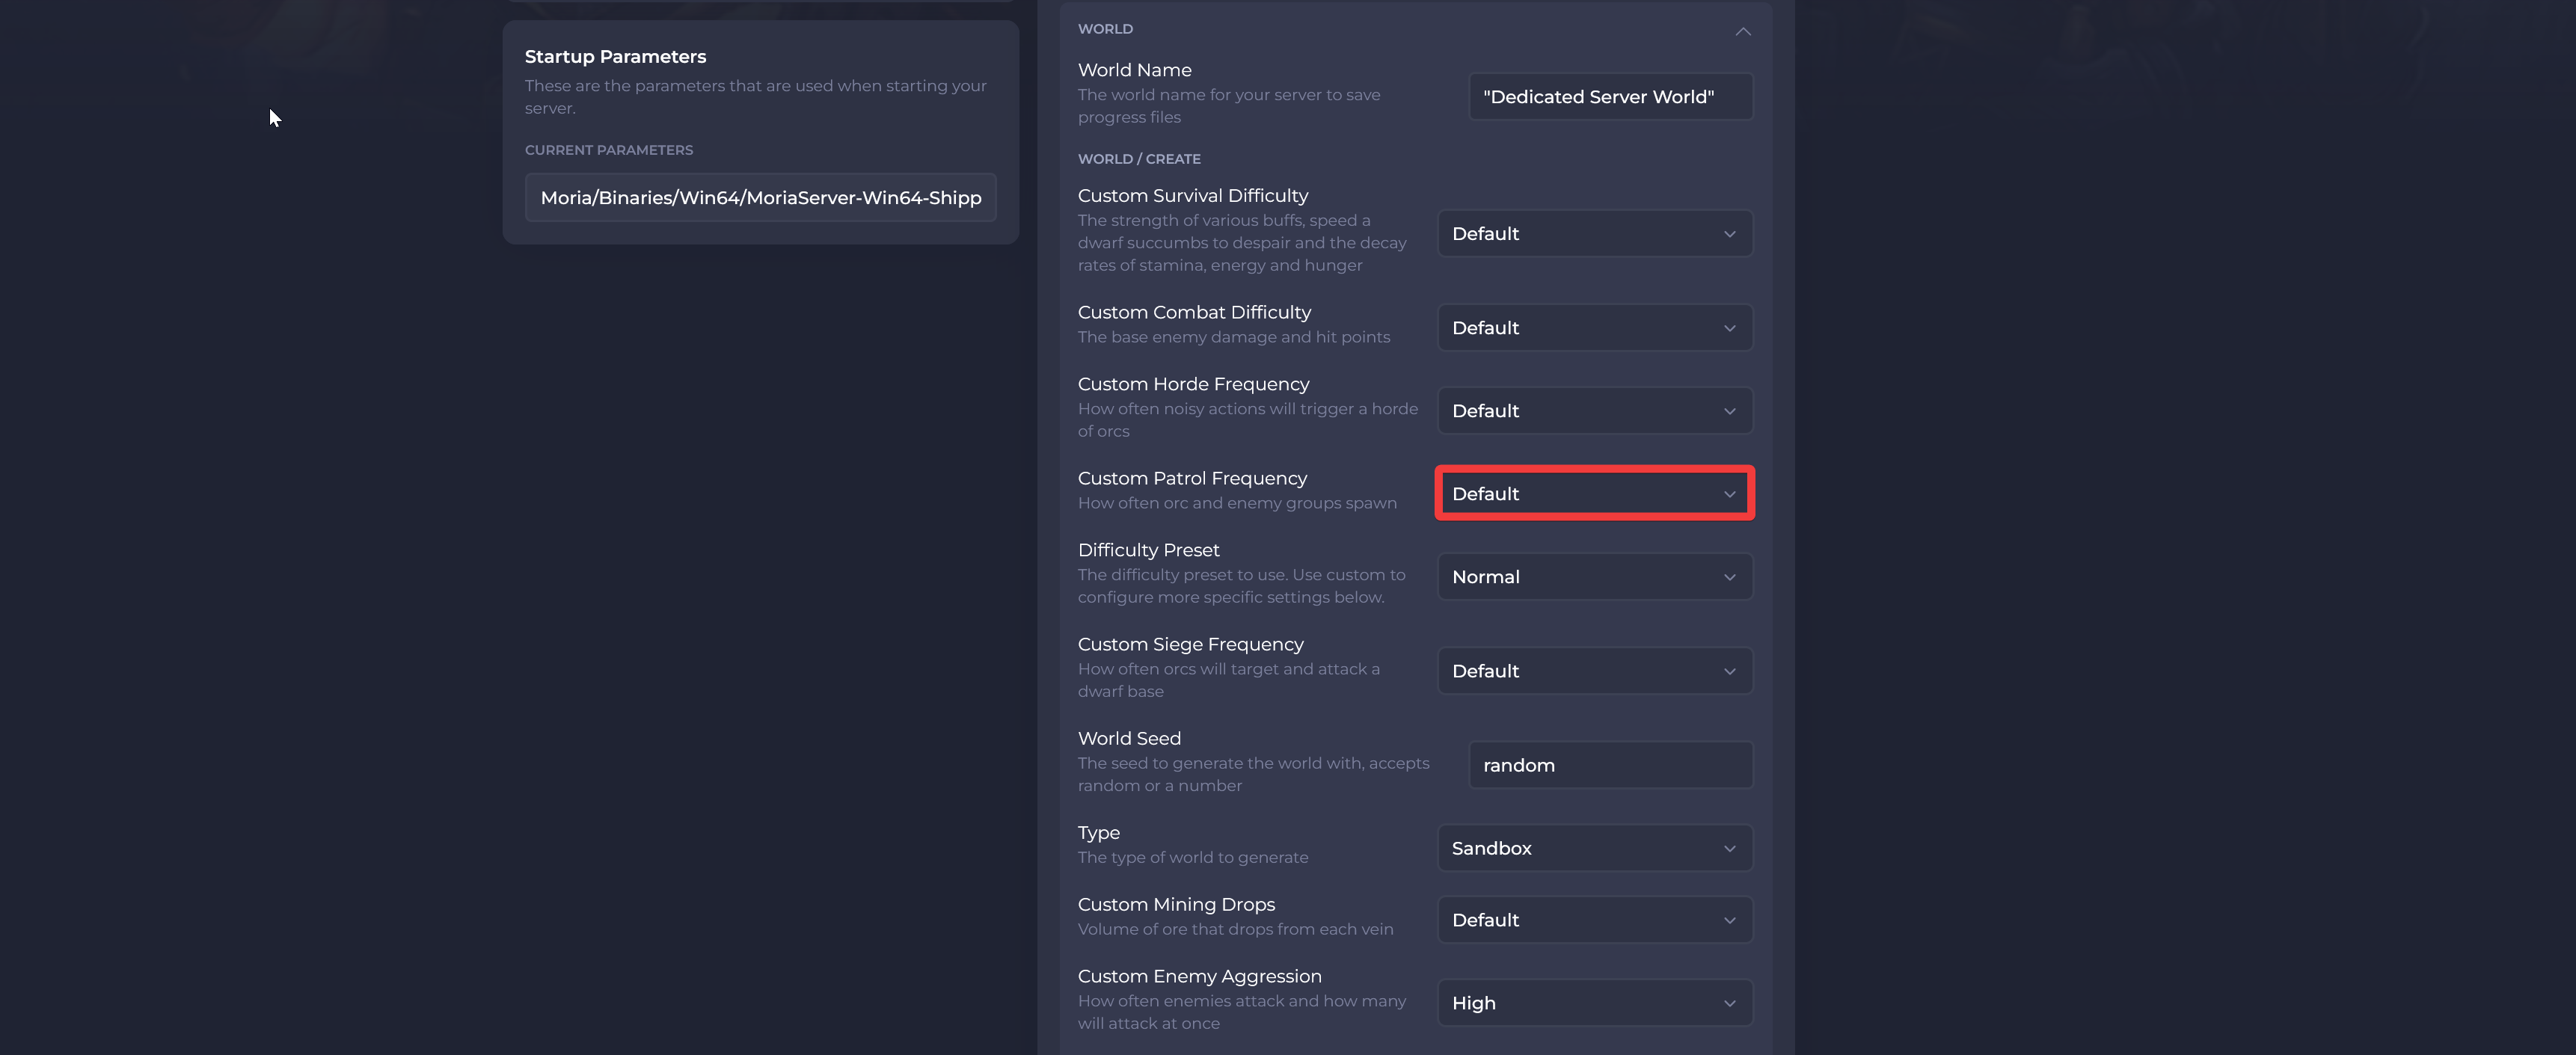Edit the World Seed field showing random
2576x1055 pixels.
click(x=1610, y=765)
